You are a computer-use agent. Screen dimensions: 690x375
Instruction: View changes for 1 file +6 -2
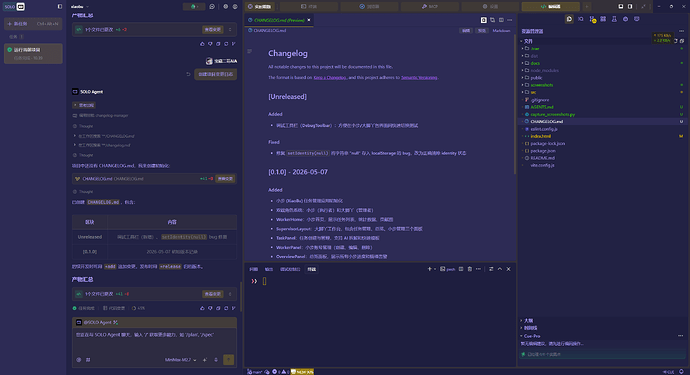(212, 29)
